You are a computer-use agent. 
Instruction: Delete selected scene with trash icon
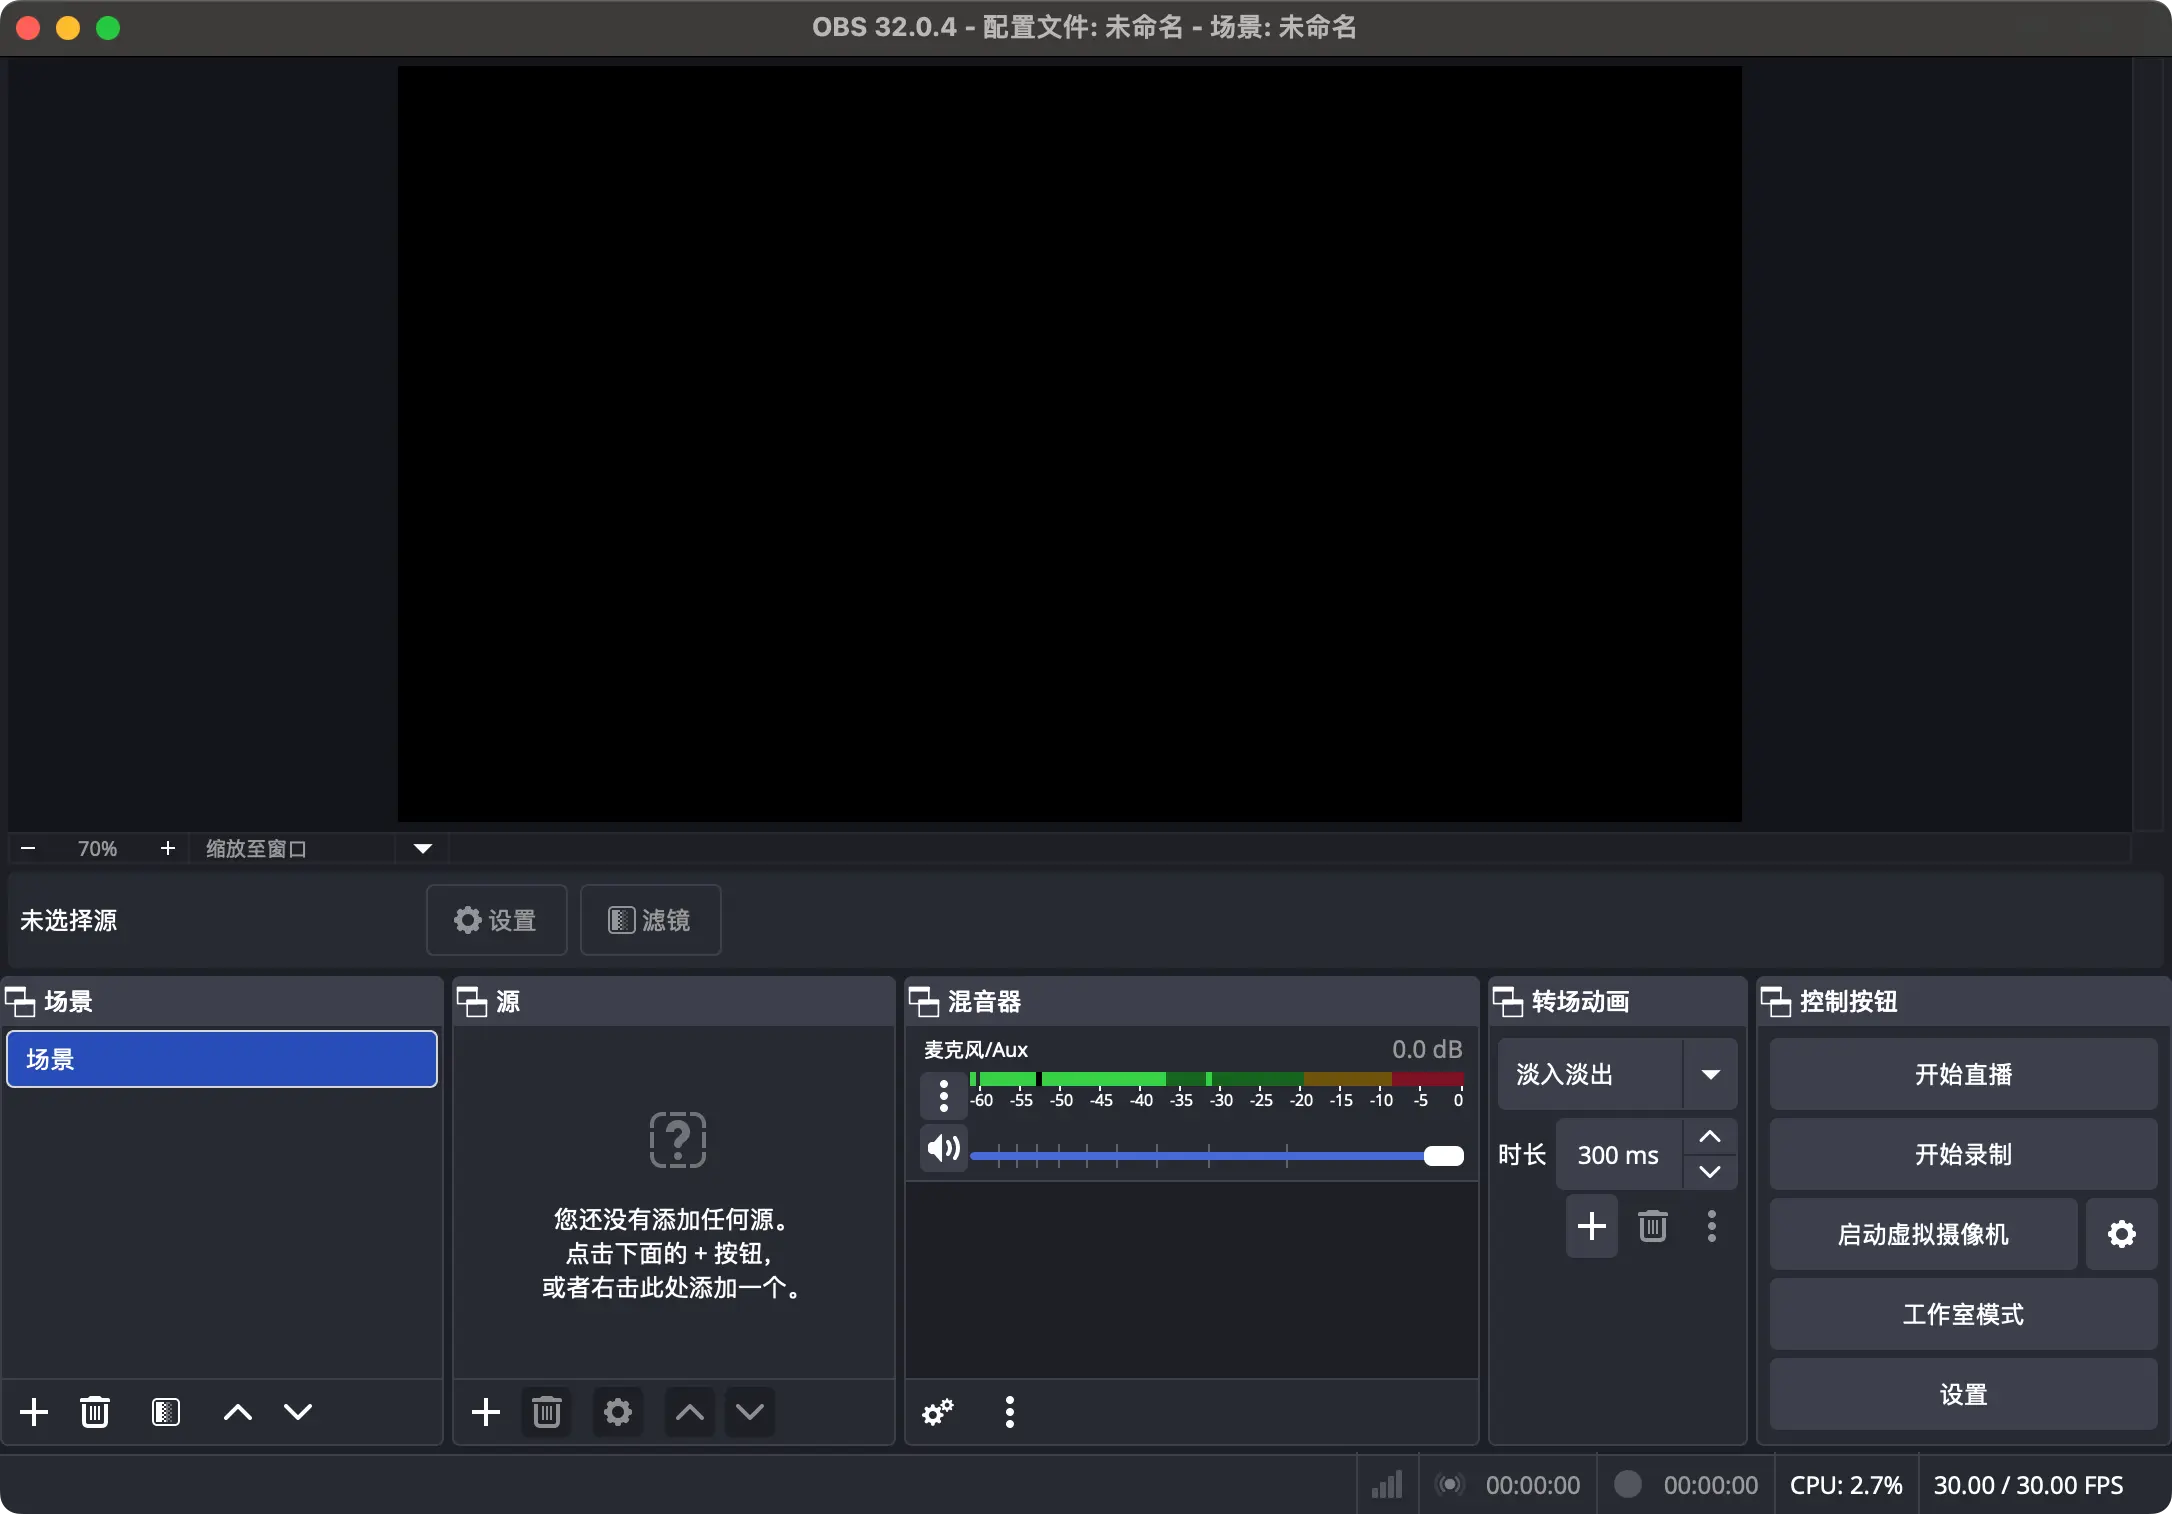95,1411
